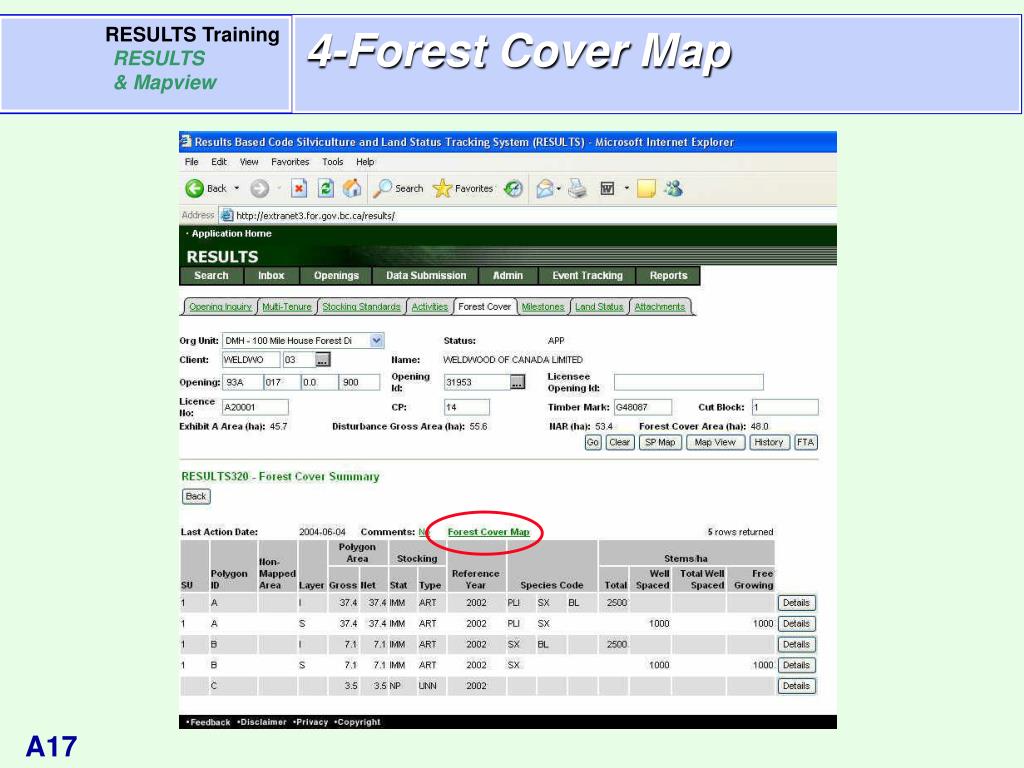Switch to the Land Status tab
This screenshot has height=768, width=1024.
point(599,307)
